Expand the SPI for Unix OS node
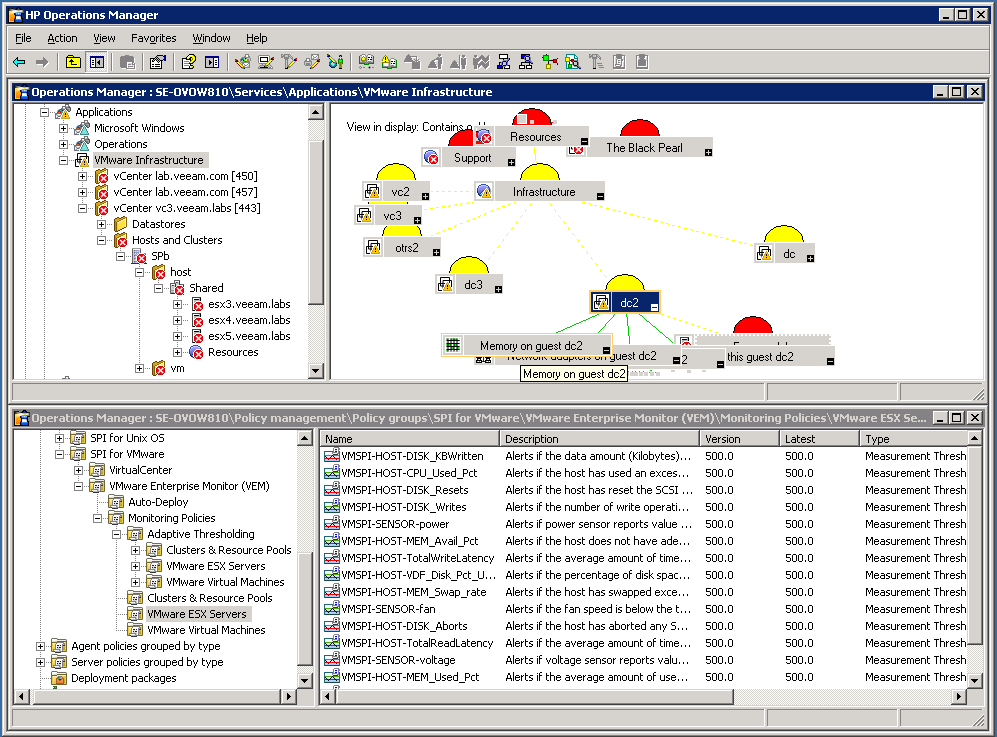Image resolution: width=997 pixels, height=737 pixels. click(59, 438)
